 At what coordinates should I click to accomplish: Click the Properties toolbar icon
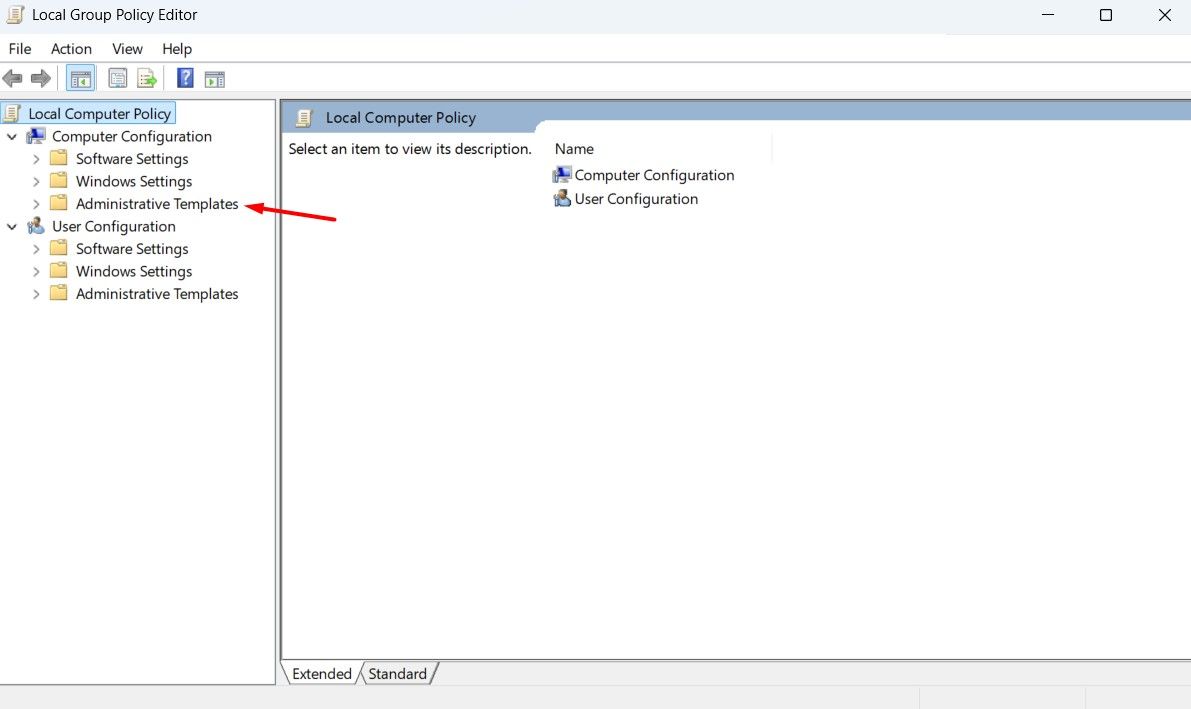[x=118, y=78]
